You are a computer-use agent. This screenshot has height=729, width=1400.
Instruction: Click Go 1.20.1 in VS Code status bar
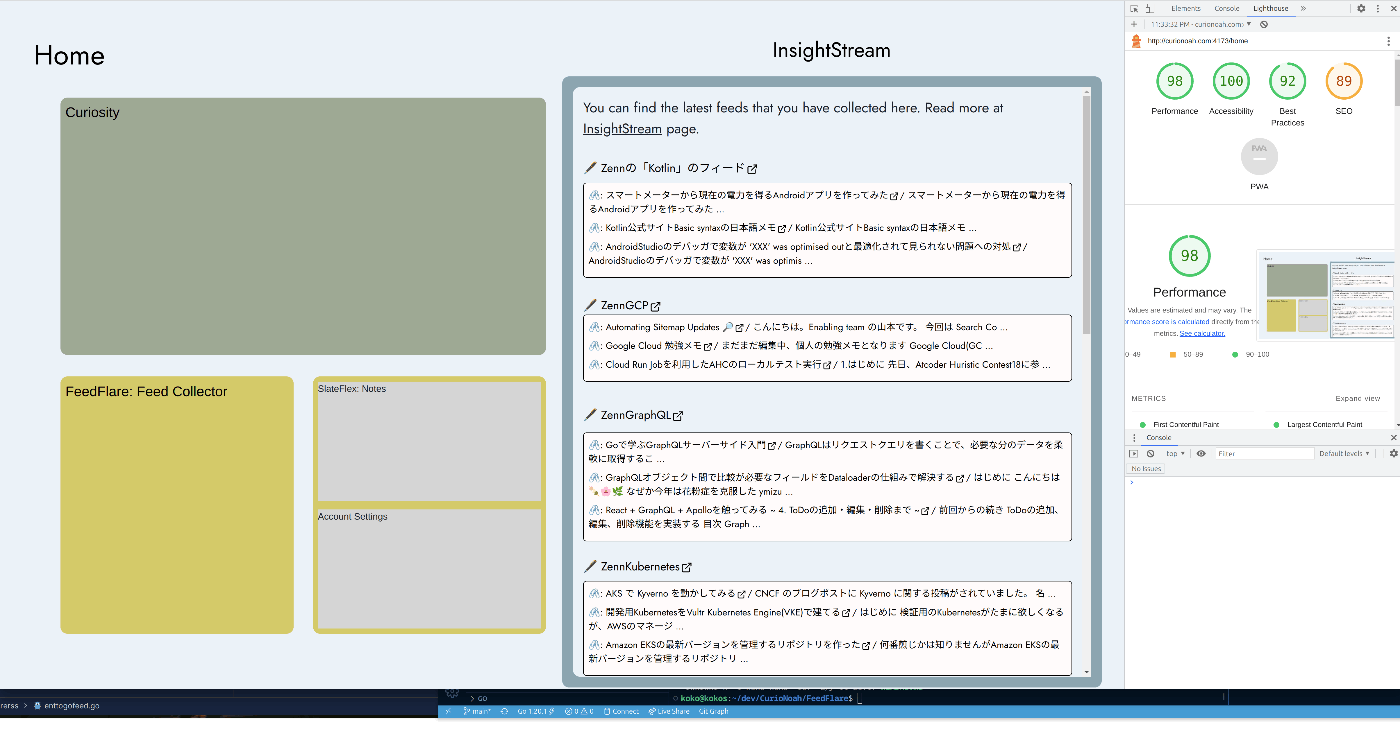(x=538, y=711)
